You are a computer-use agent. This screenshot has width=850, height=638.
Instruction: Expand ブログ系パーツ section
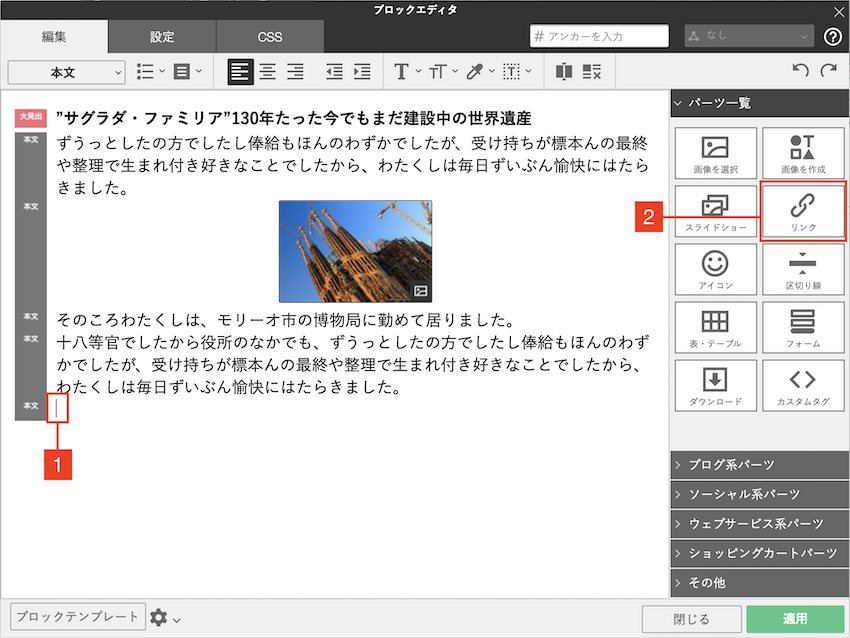(x=759, y=465)
